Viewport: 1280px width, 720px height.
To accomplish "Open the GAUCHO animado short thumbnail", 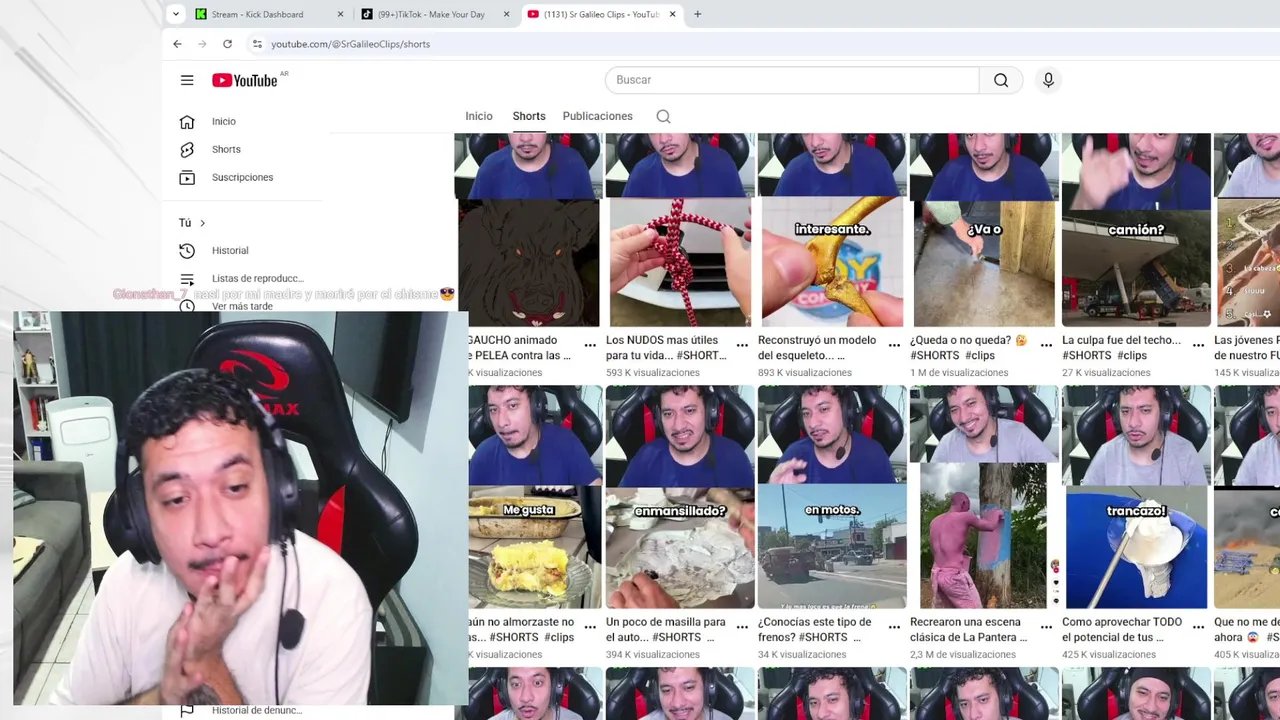I will pos(529,230).
